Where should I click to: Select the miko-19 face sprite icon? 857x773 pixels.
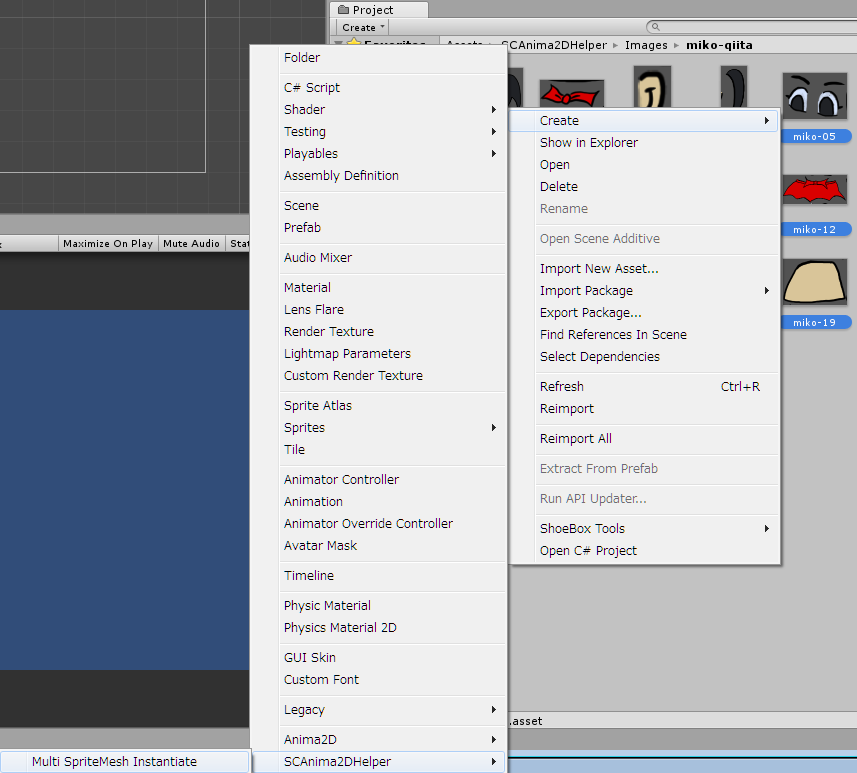click(814, 283)
